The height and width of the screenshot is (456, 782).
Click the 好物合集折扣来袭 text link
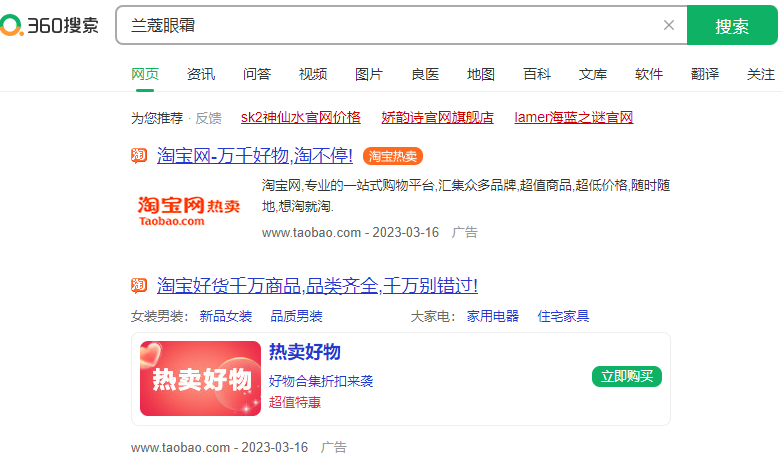tap(321, 381)
